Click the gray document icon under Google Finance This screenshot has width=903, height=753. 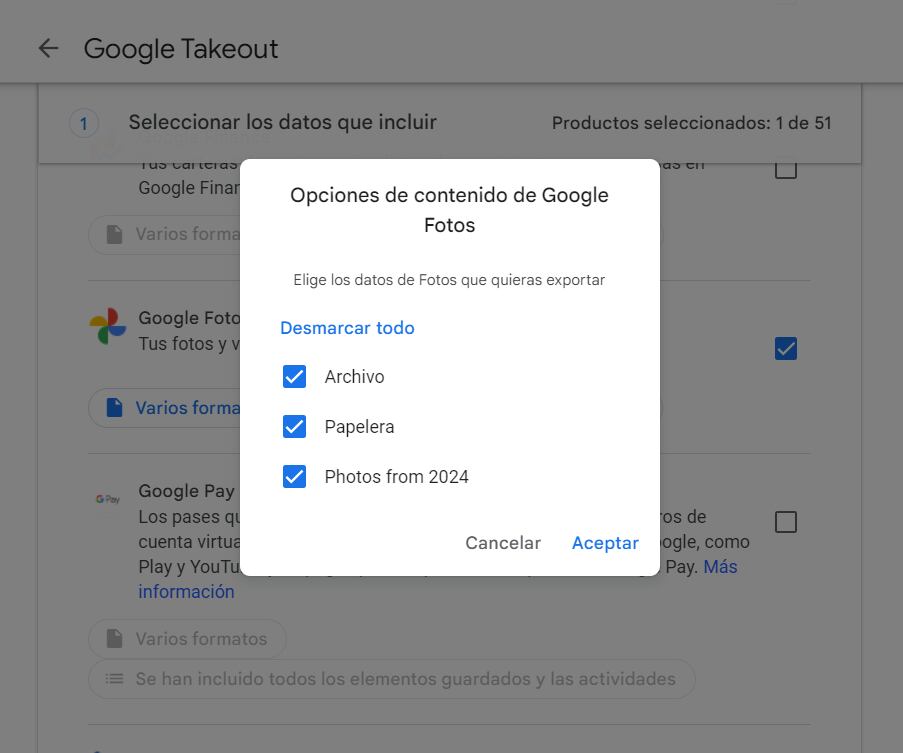click(x=113, y=234)
